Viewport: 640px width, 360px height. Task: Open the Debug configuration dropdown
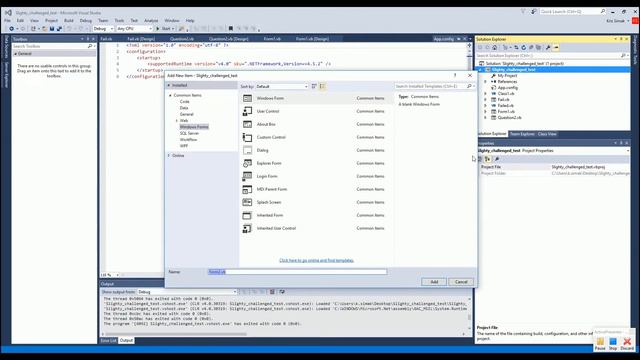click(x=103, y=29)
